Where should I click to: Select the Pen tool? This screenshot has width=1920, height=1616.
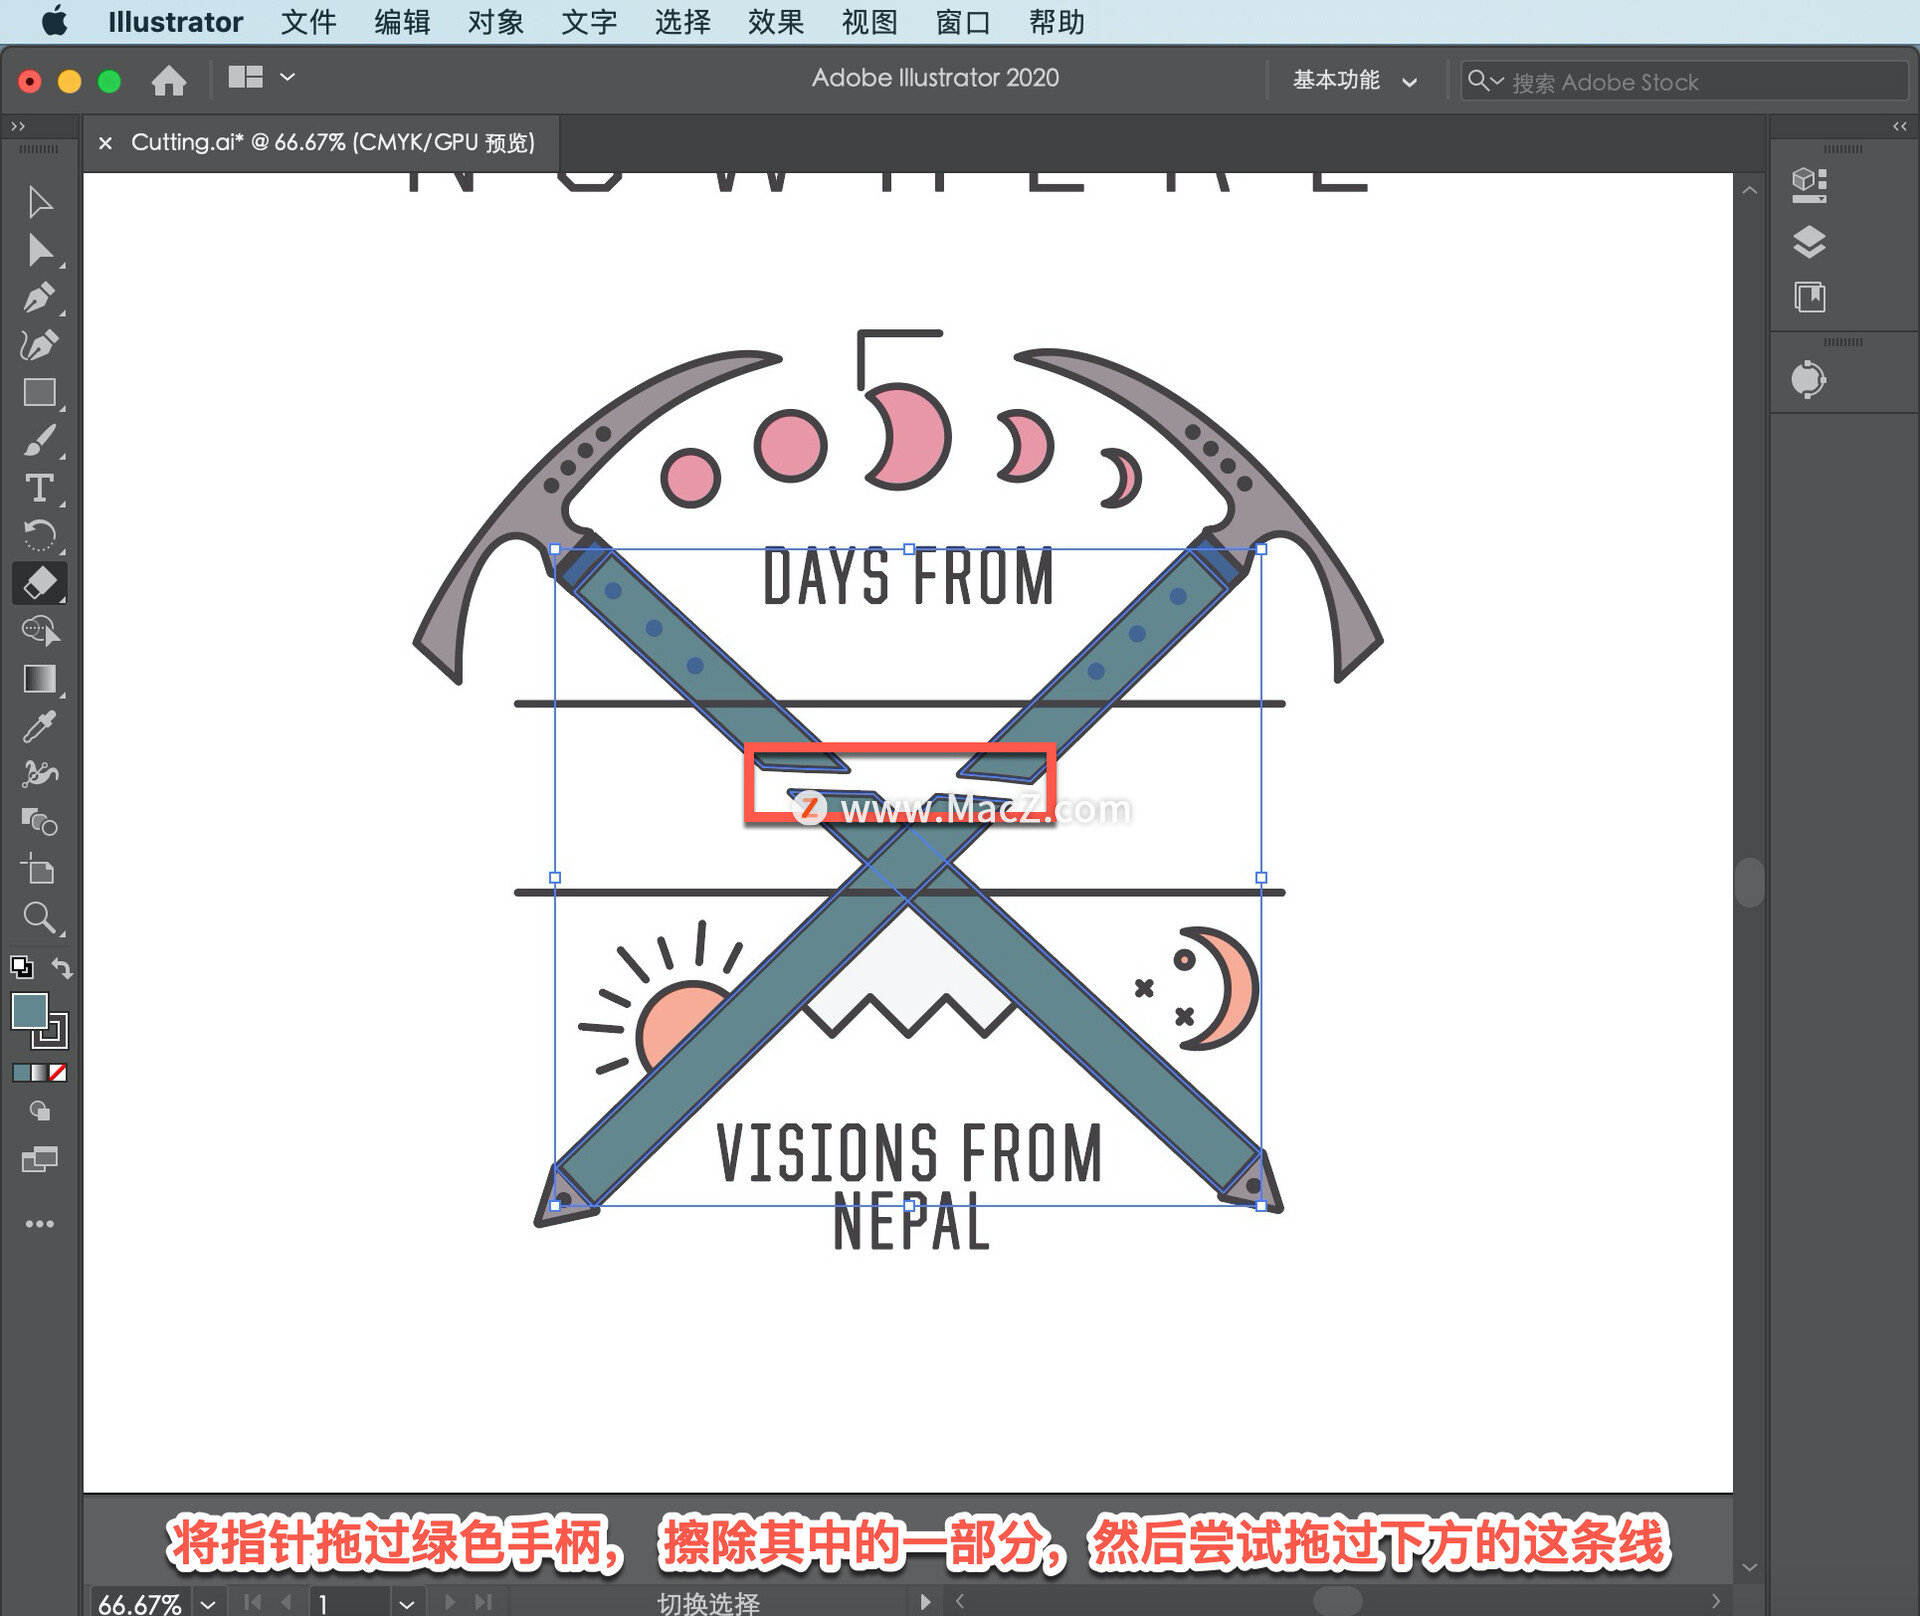point(39,297)
